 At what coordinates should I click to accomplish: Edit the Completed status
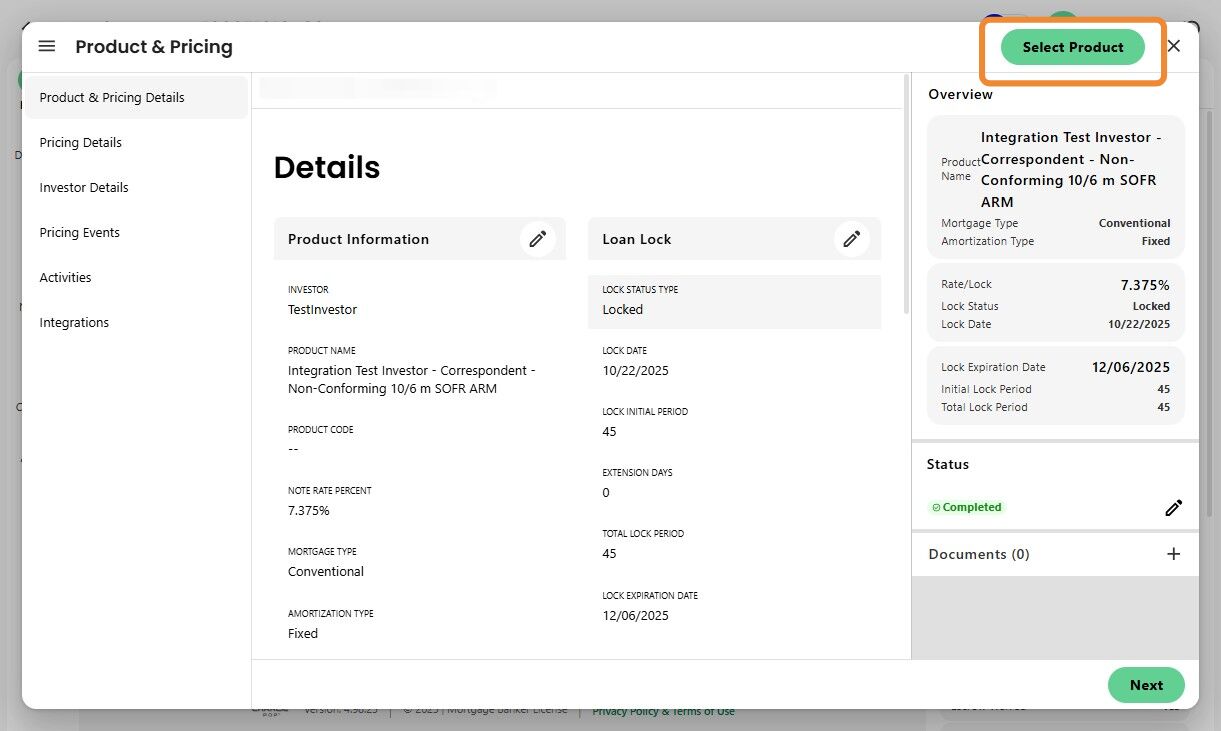pyautogui.click(x=1173, y=508)
